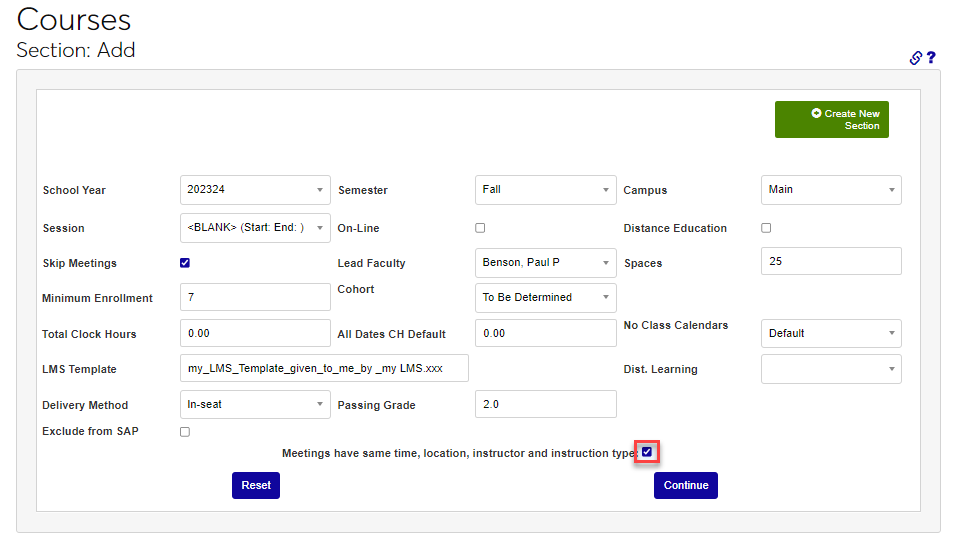Open the Cohort dropdown
This screenshot has height=547, width=954.
(545, 297)
